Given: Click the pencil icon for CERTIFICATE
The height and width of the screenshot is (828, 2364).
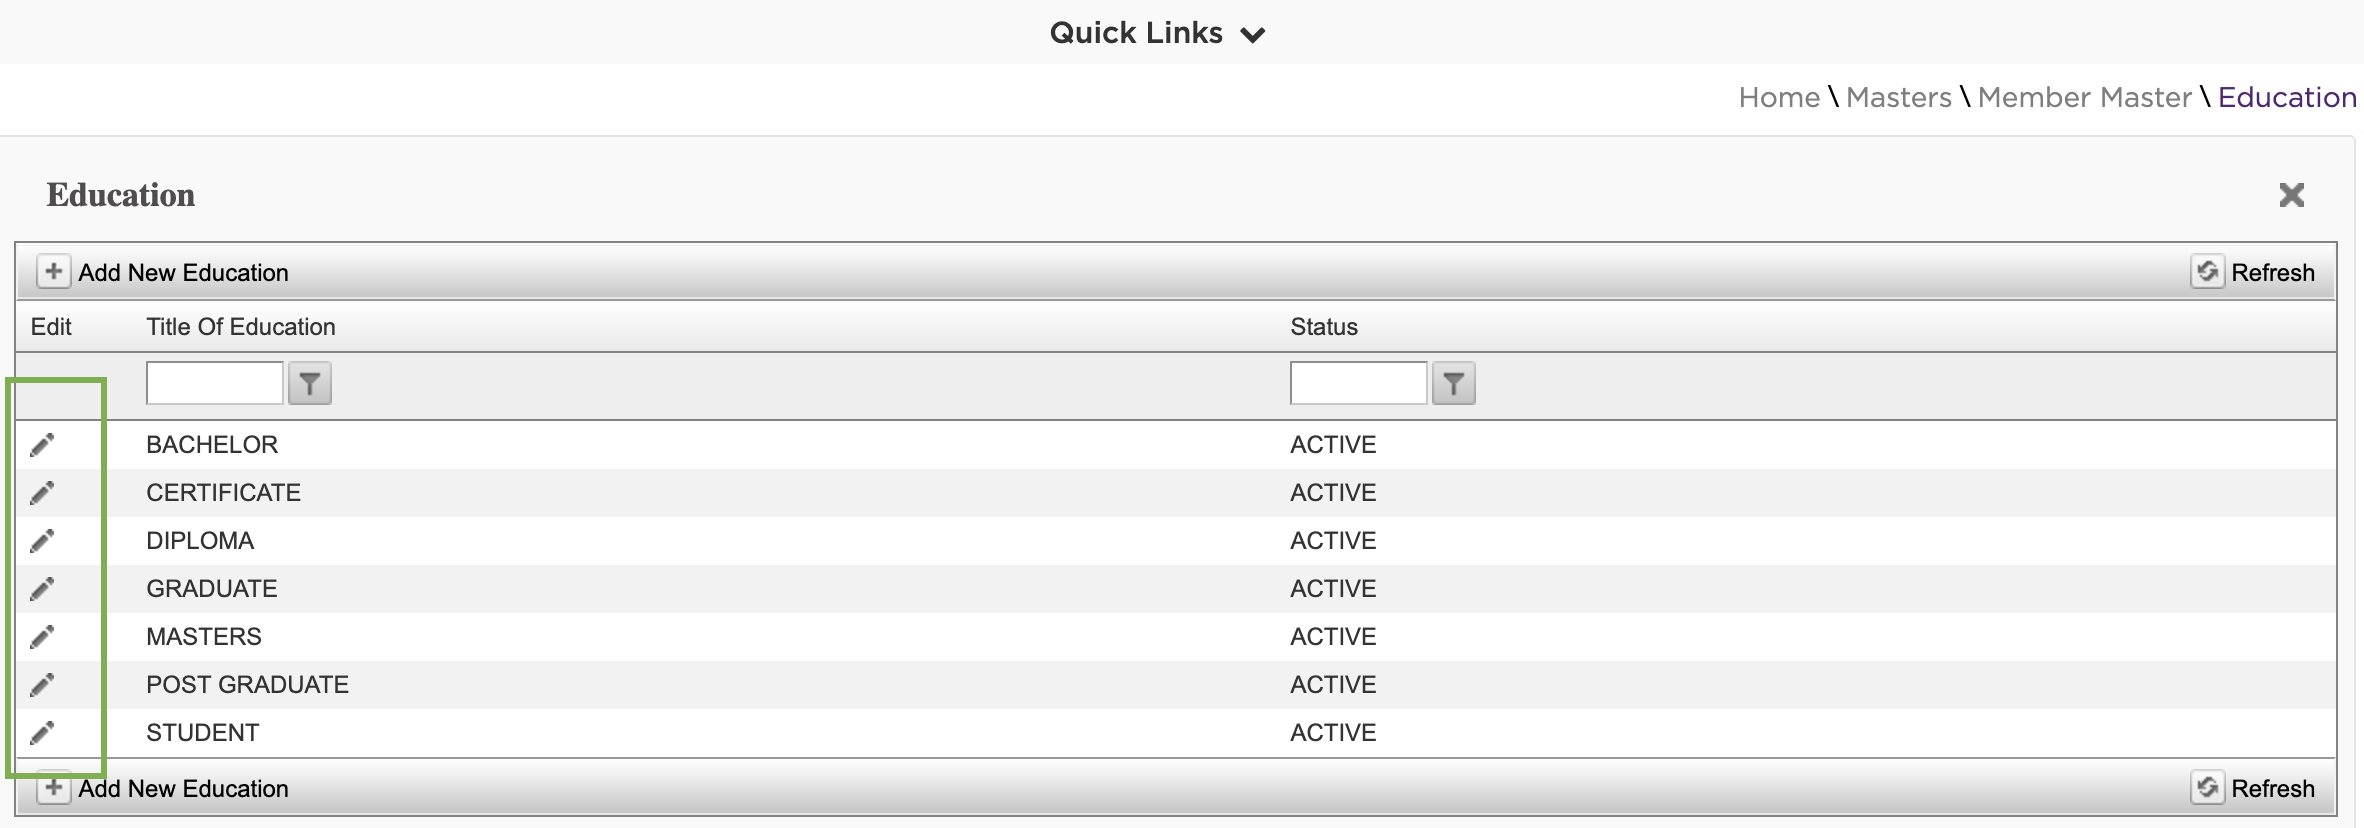Looking at the screenshot, I should pyautogui.click(x=42, y=493).
